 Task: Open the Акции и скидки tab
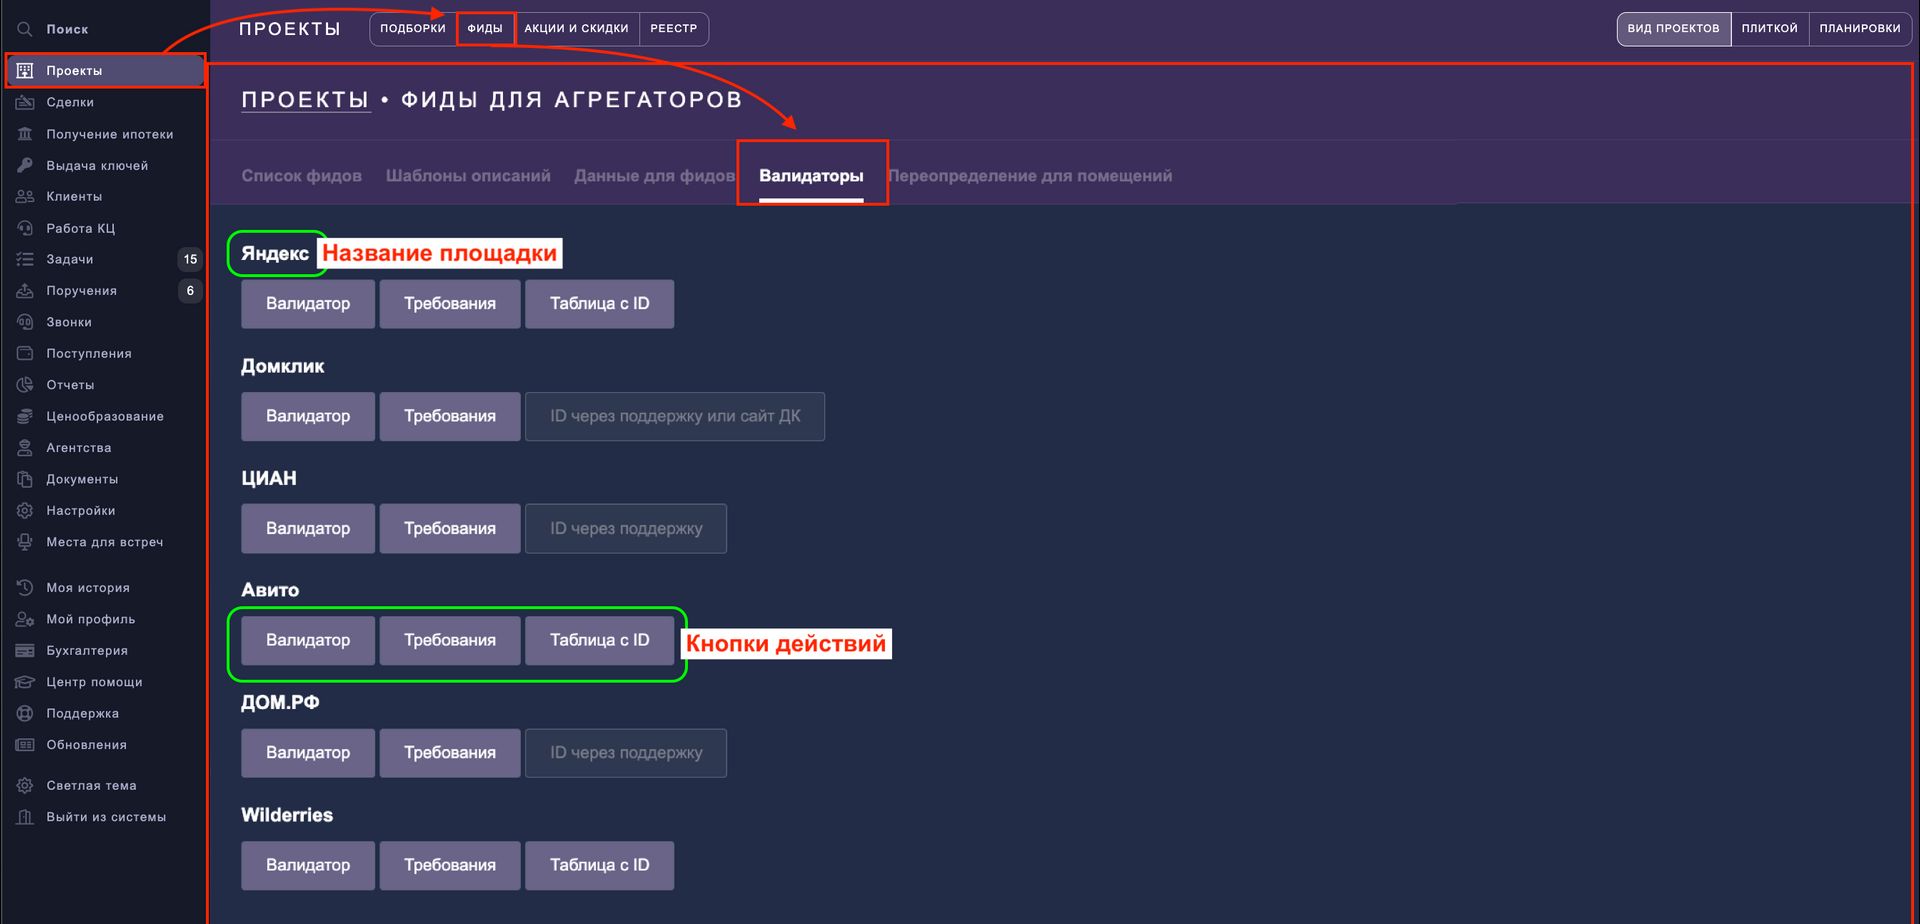tap(576, 29)
